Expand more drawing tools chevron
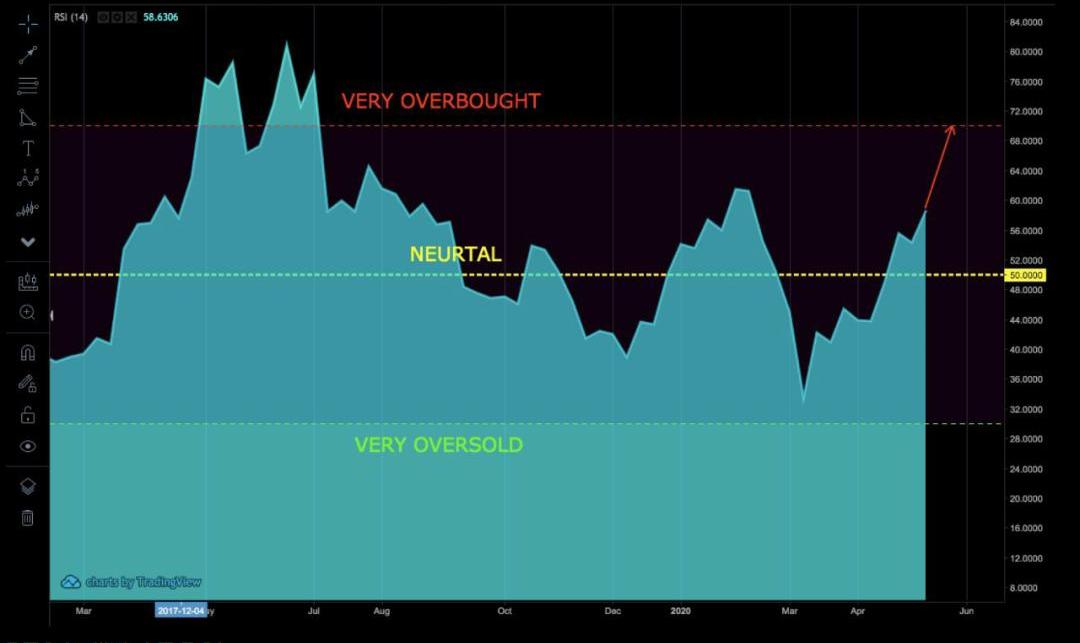 pos(28,242)
